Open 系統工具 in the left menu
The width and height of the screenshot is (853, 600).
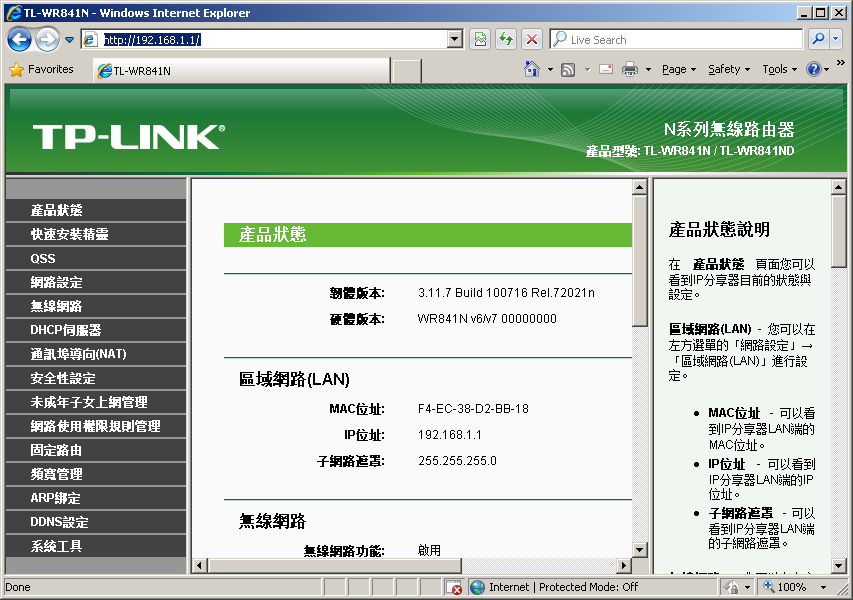[x=96, y=546]
